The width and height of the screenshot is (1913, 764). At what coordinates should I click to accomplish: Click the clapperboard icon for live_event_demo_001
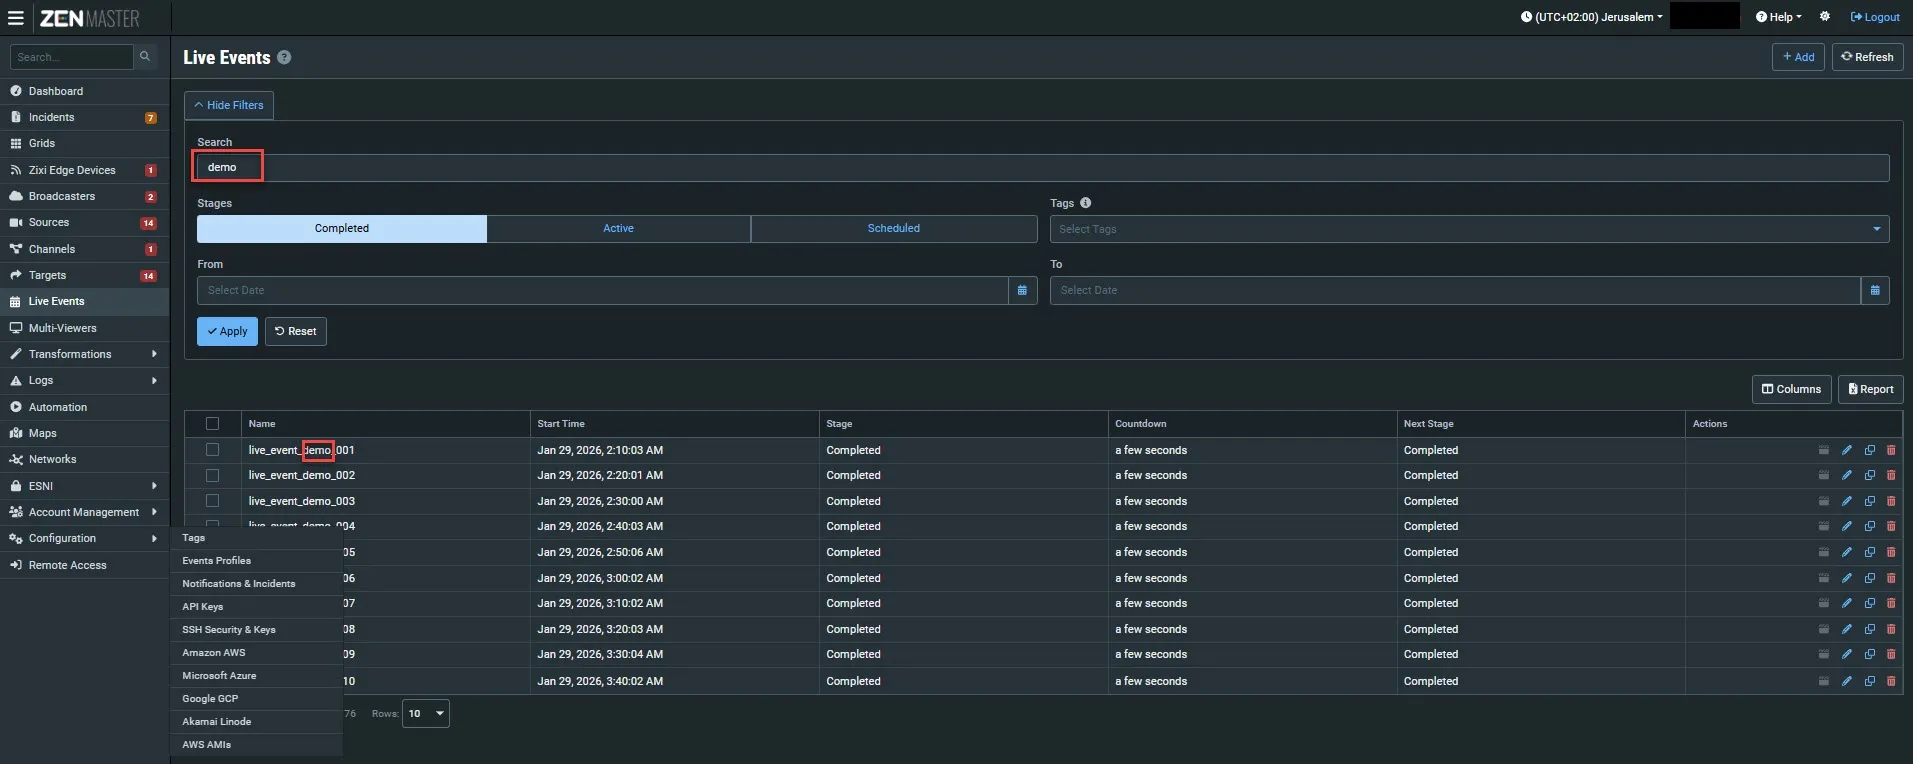tap(1823, 450)
